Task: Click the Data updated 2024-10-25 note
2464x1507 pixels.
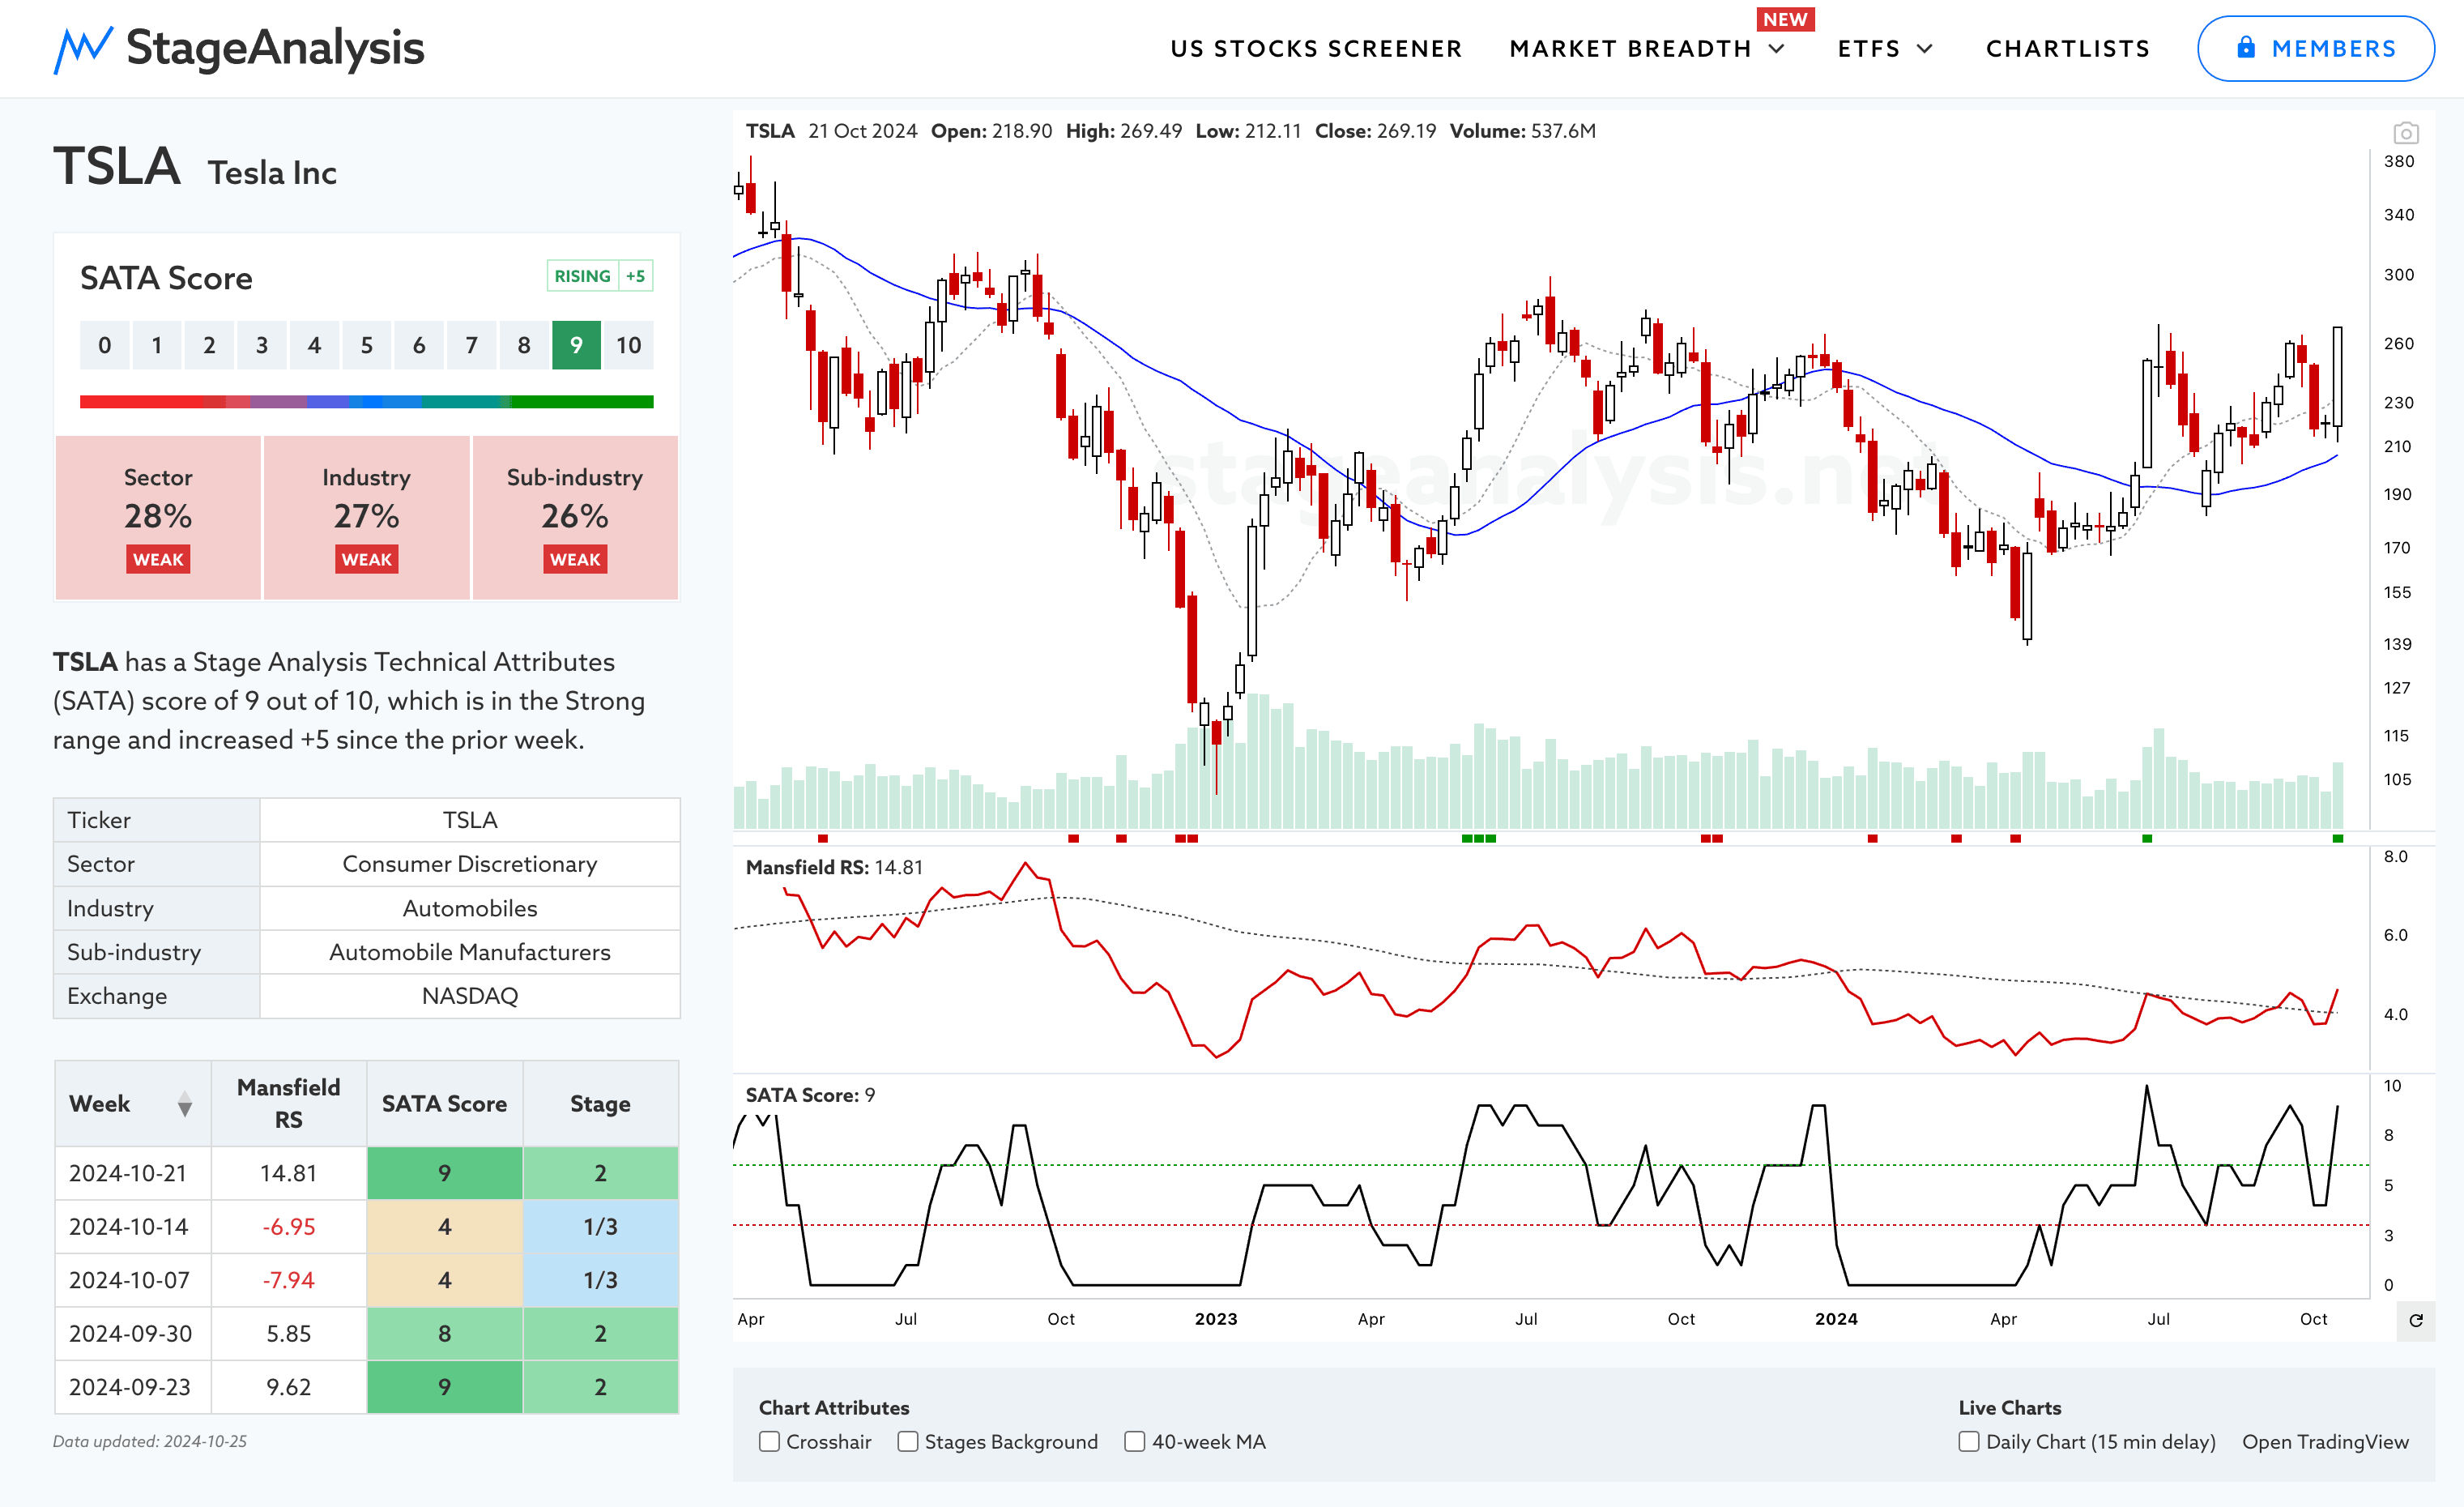Action: pyautogui.click(x=150, y=1441)
